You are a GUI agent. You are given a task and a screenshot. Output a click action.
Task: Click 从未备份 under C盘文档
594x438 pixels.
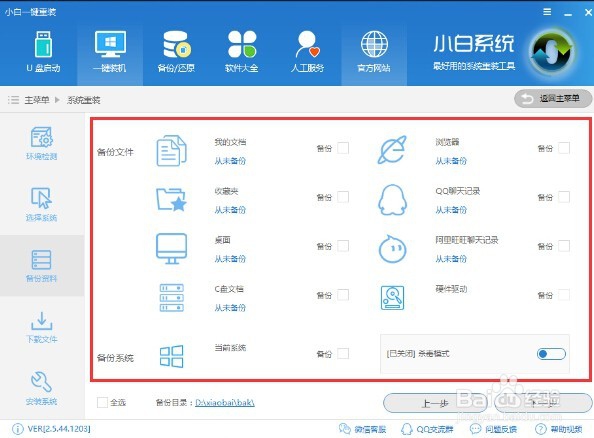pos(230,308)
